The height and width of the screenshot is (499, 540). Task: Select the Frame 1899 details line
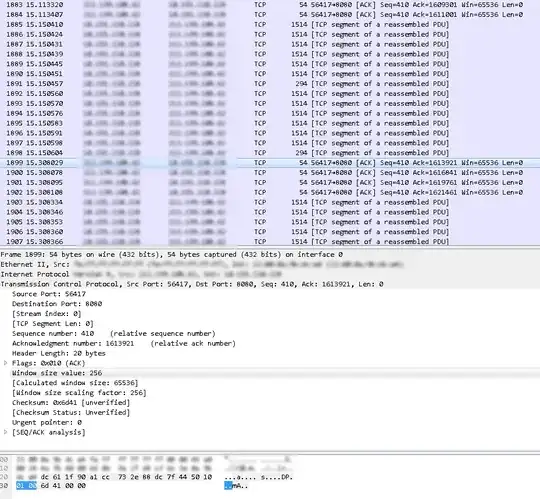[270, 254]
